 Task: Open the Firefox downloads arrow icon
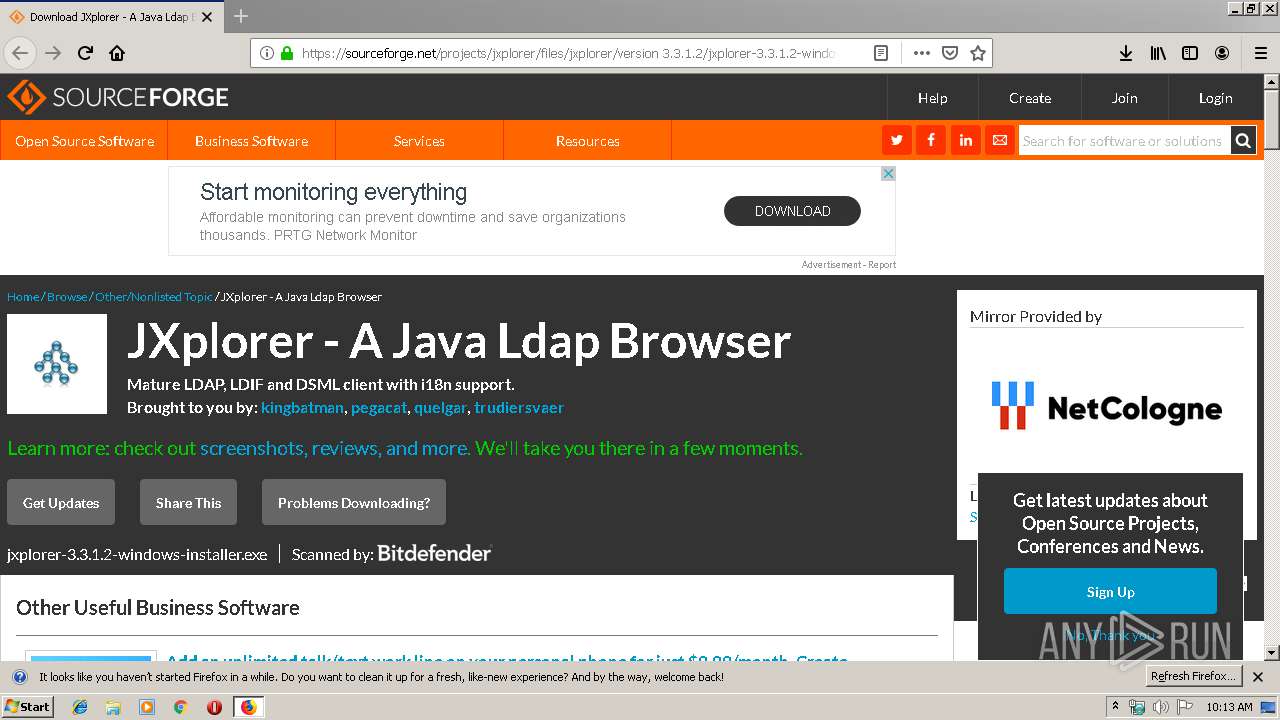tap(1125, 53)
